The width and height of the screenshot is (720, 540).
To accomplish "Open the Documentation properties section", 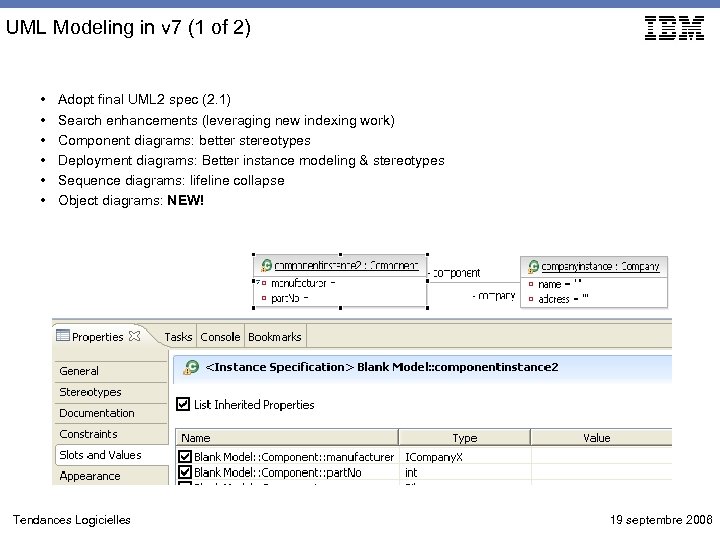I will pyautogui.click(x=110, y=413).
